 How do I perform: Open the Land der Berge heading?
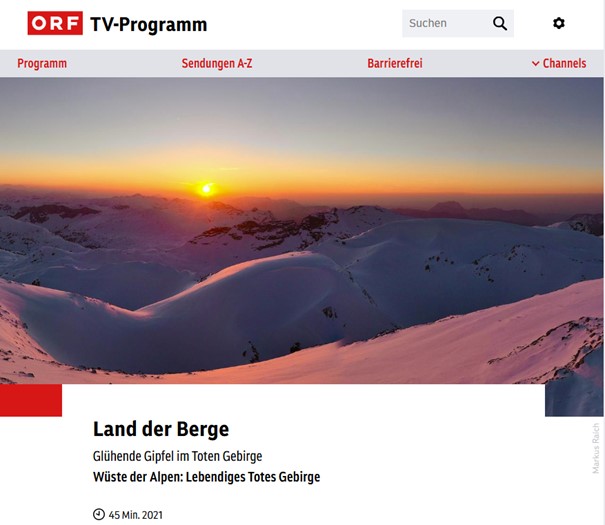tap(161, 429)
